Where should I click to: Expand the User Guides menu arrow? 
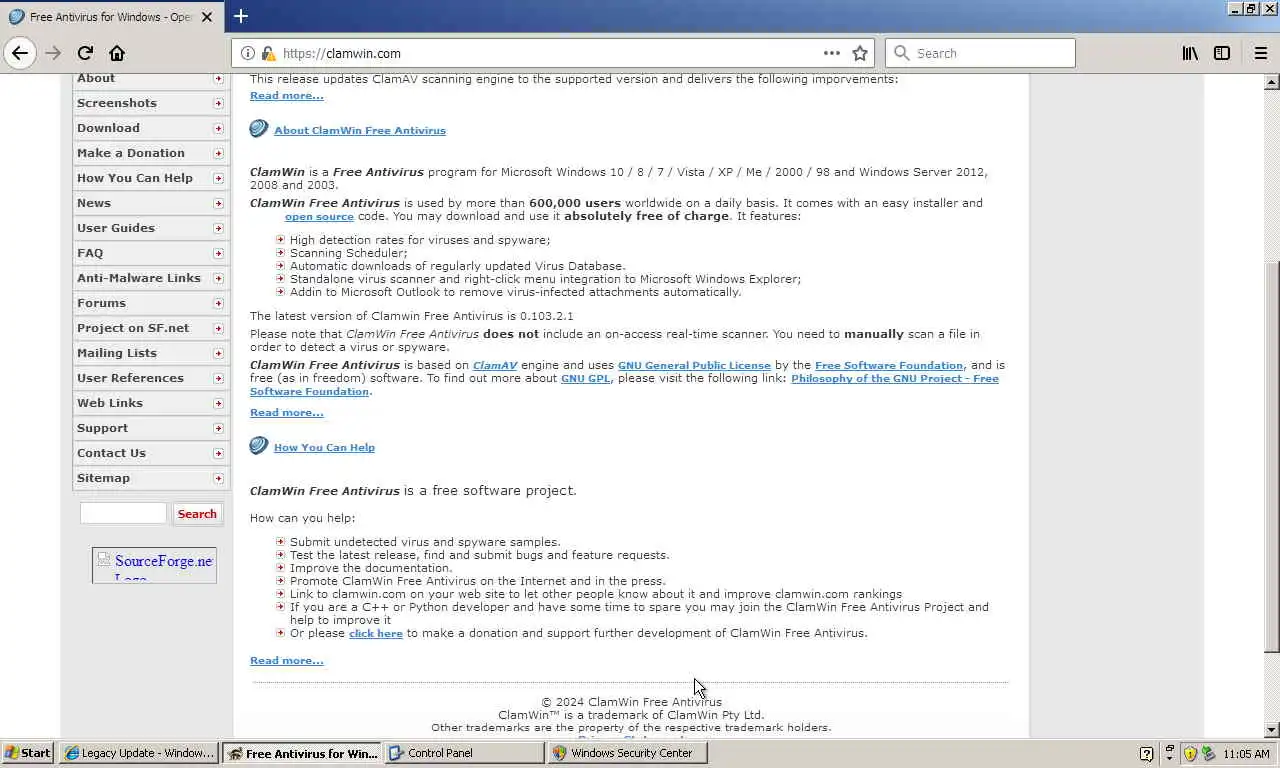pyautogui.click(x=218, y=228)
